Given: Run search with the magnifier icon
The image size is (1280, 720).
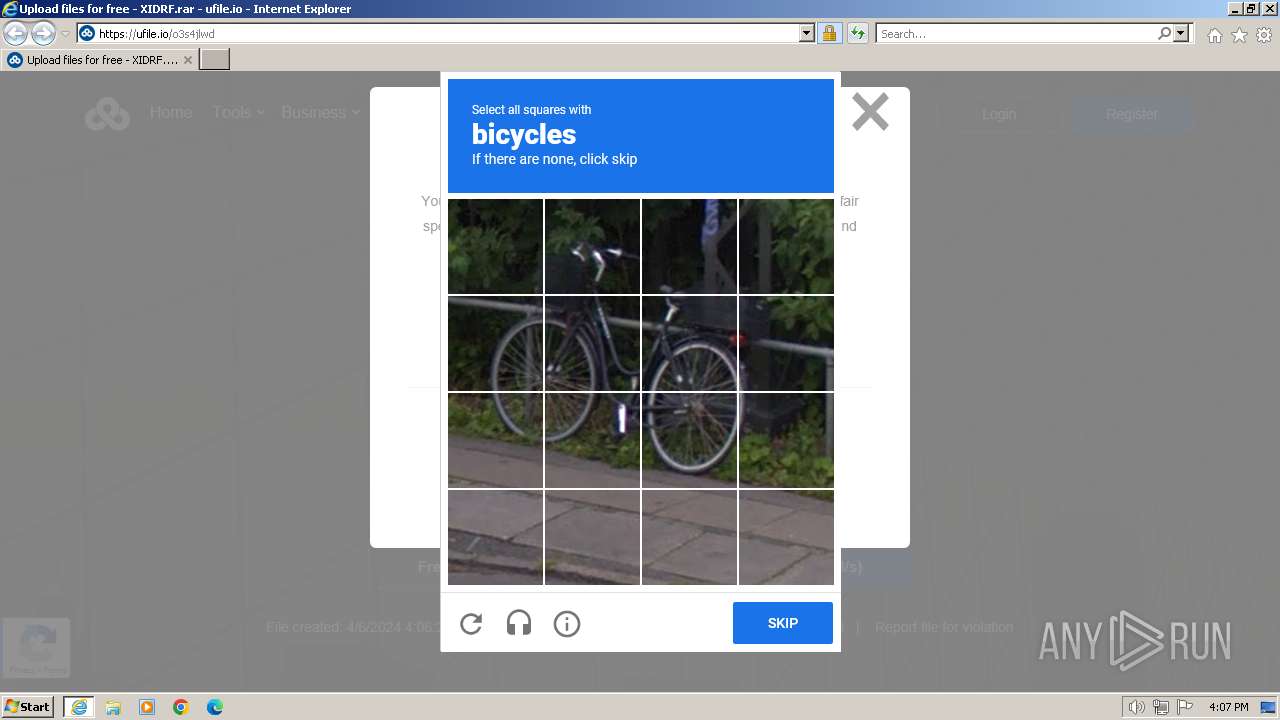Looking at the screenshot, I should point(1164,34).
